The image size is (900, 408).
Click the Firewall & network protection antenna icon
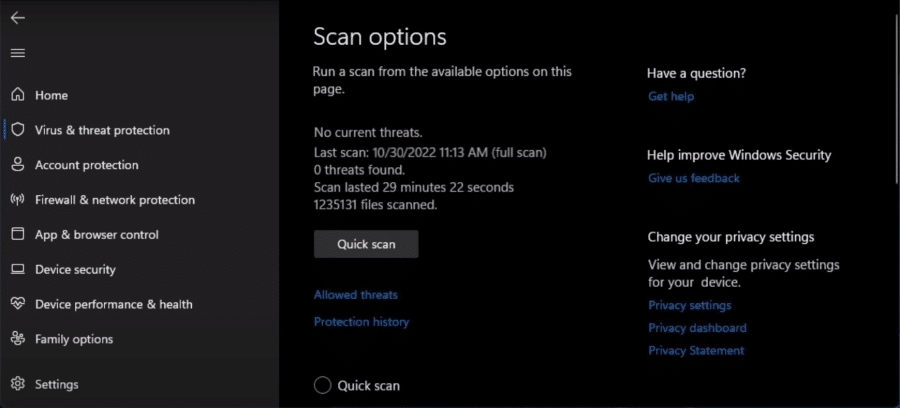pos(18,200)
